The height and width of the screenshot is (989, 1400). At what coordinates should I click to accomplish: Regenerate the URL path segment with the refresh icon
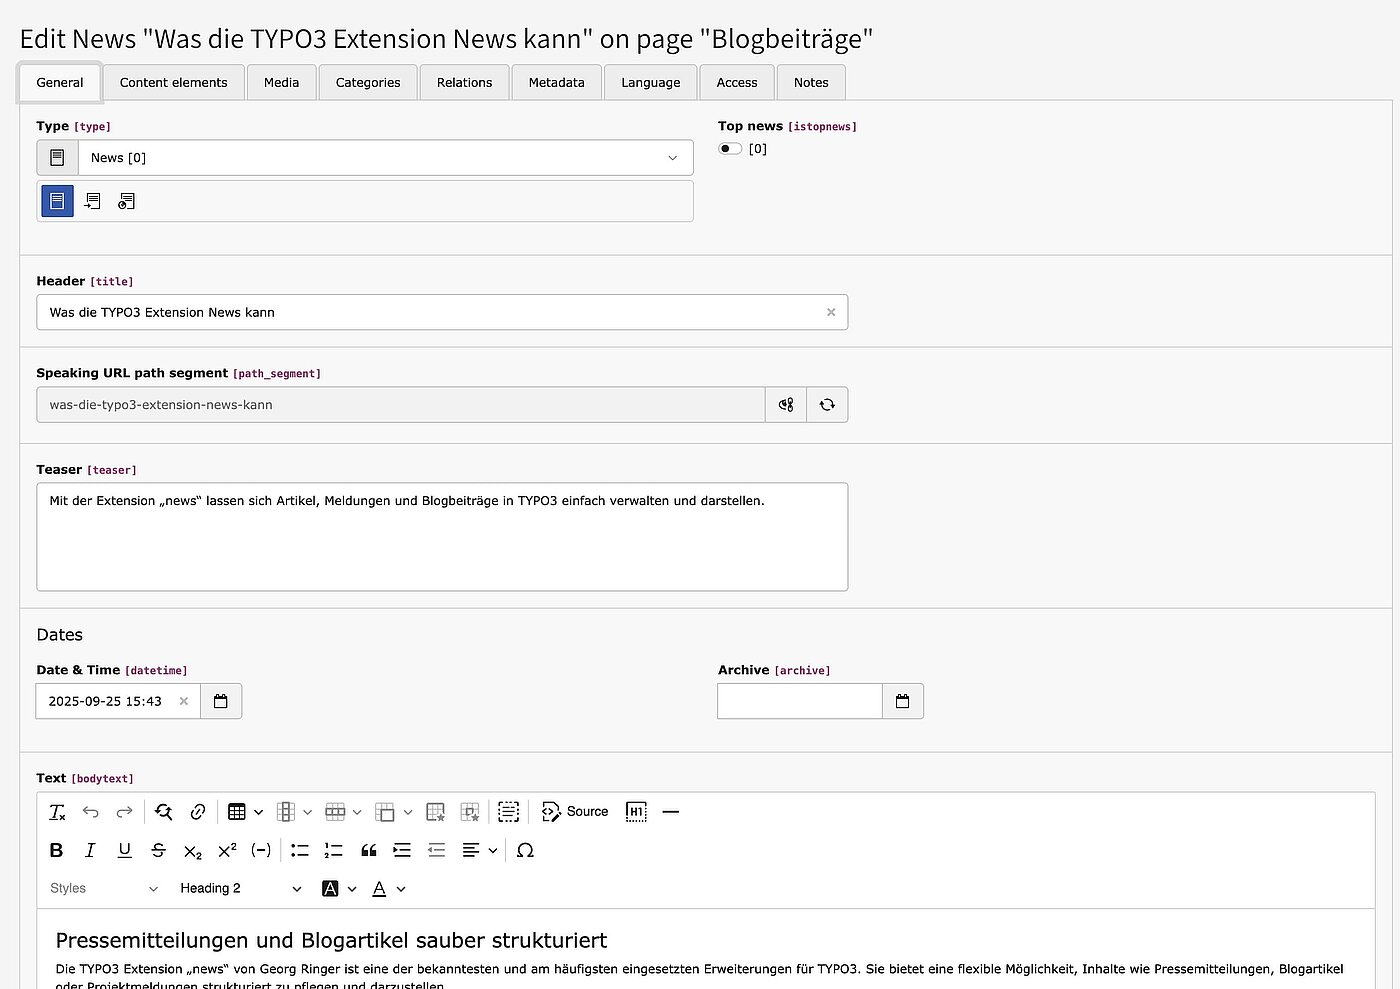pyautogui.click(x=827, y=404)
